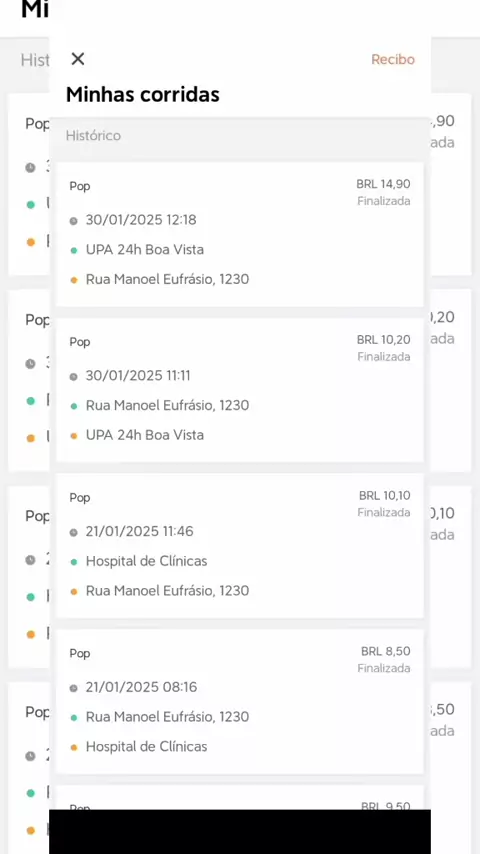This screenshot has height=854, width=480.
Task: Click the clock icon beside 30/01/2025 12:18
Action: 74,221
